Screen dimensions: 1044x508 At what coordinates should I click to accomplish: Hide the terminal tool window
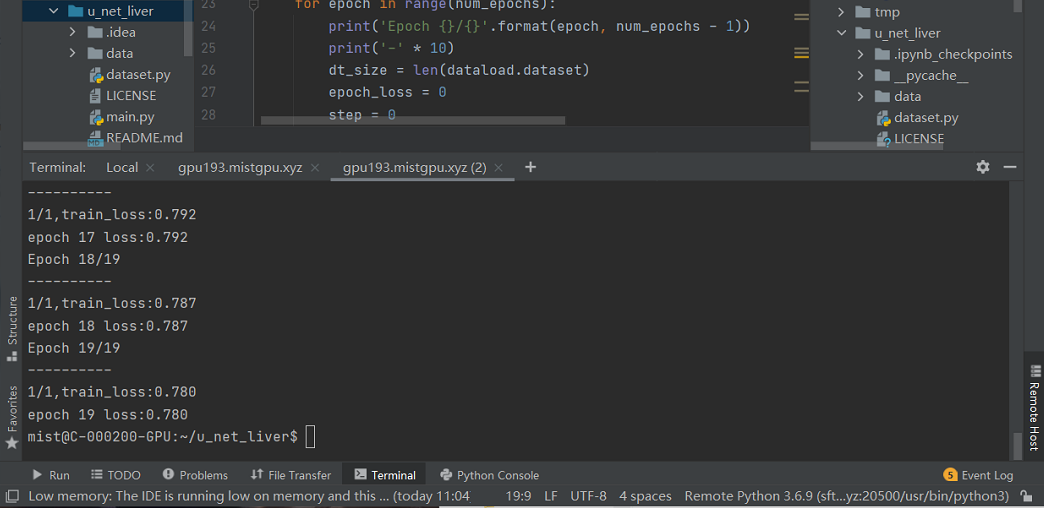pyautogui.click(x=1010, y=167)
